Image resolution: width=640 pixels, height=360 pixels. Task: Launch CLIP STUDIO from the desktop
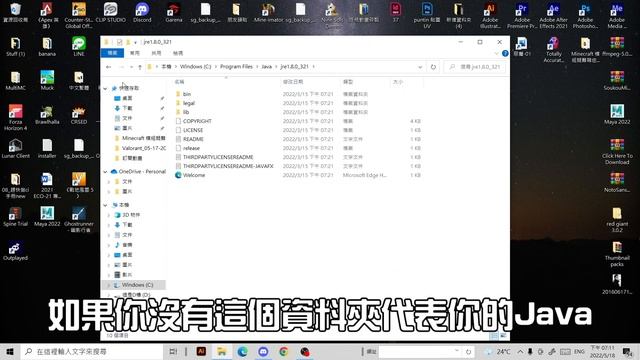(x=110, y=12)
